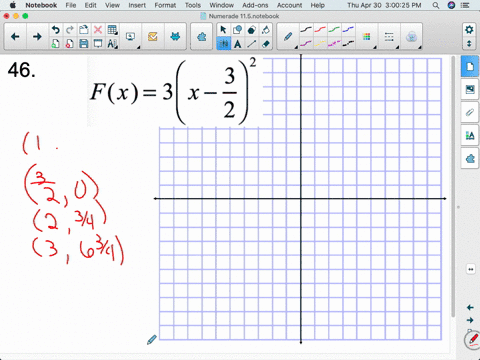Click the red pen circle icon bottom right

(x=473, y=340)
